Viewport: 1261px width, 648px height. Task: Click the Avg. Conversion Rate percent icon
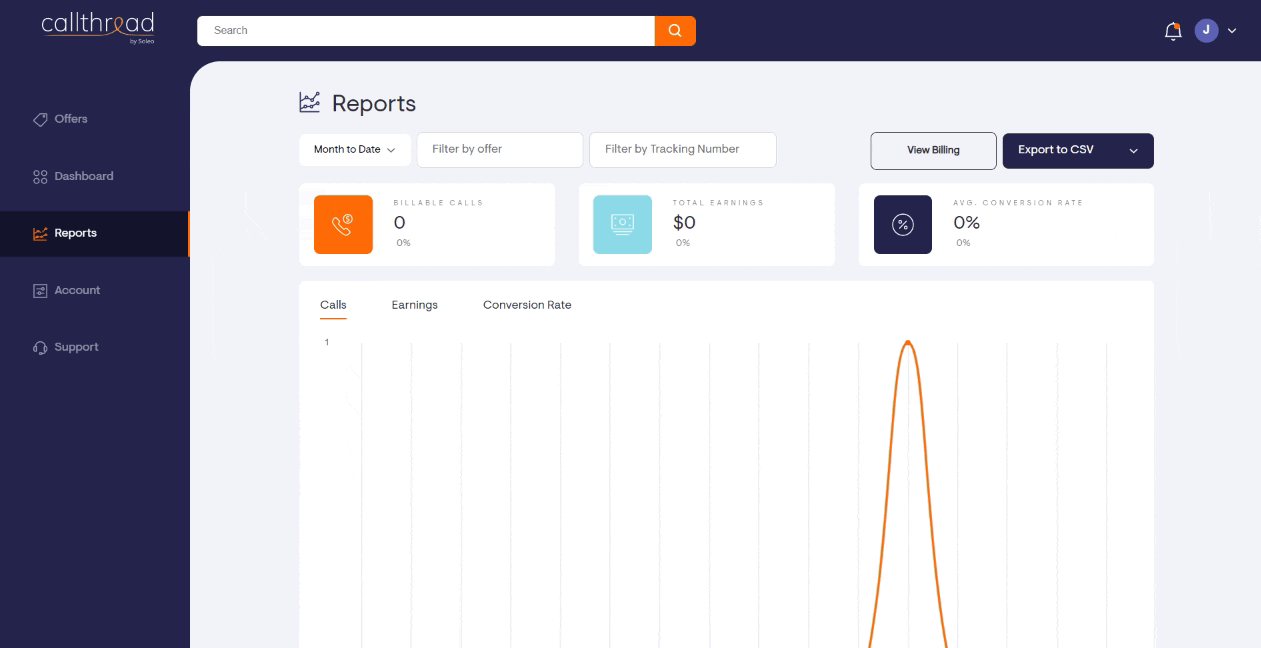(x=903, y=224)
